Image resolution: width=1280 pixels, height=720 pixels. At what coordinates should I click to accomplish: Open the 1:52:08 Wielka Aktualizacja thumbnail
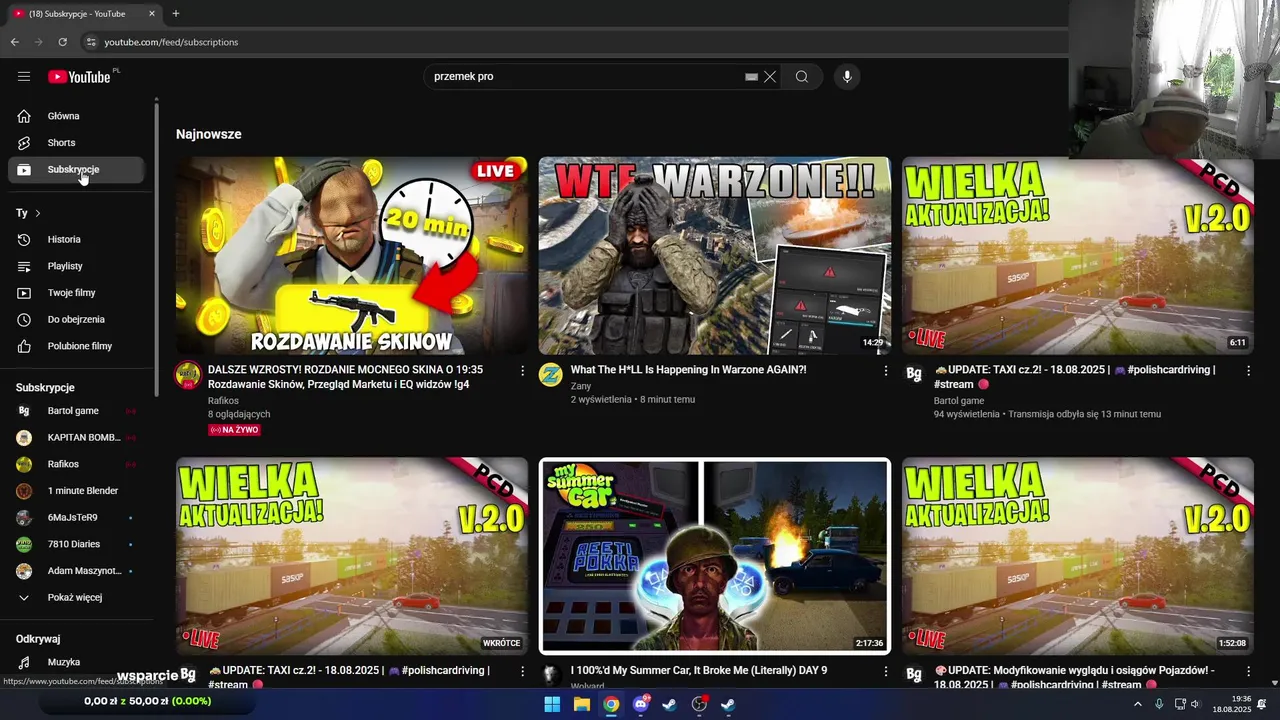pos(1078,555)
